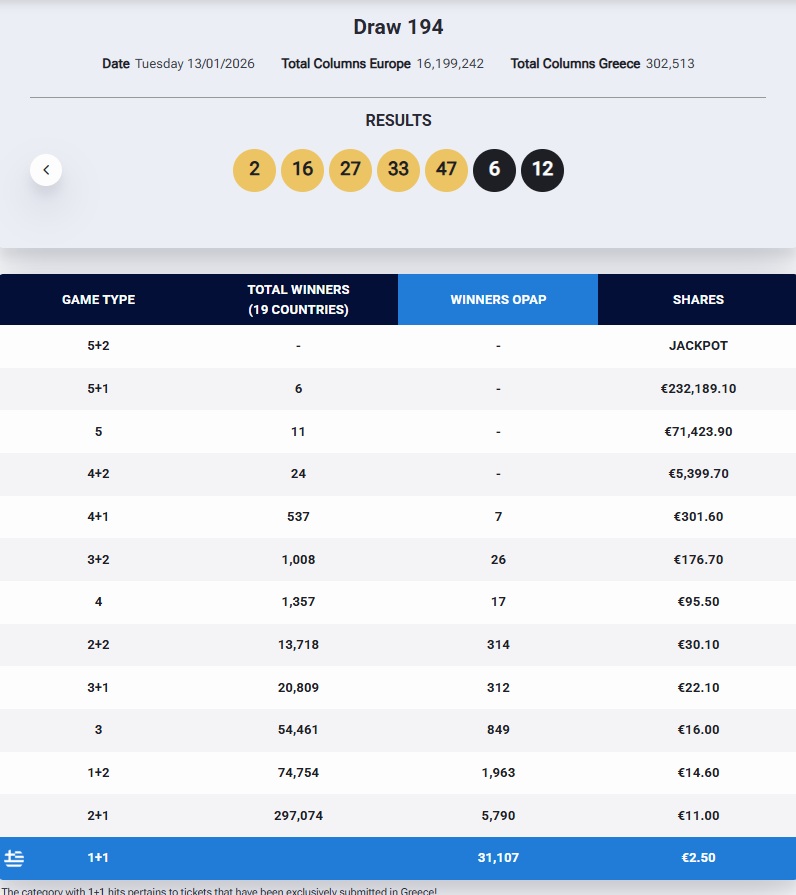Click the black bonus ball number 6

[x=494, y=170]
